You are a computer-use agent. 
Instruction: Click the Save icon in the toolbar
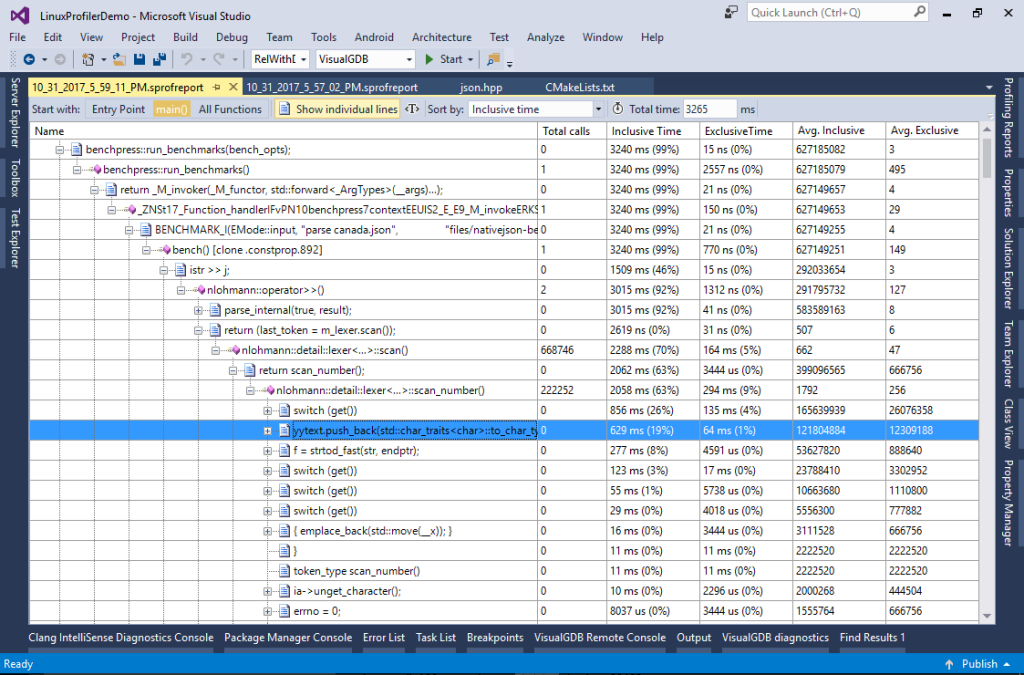138,59
